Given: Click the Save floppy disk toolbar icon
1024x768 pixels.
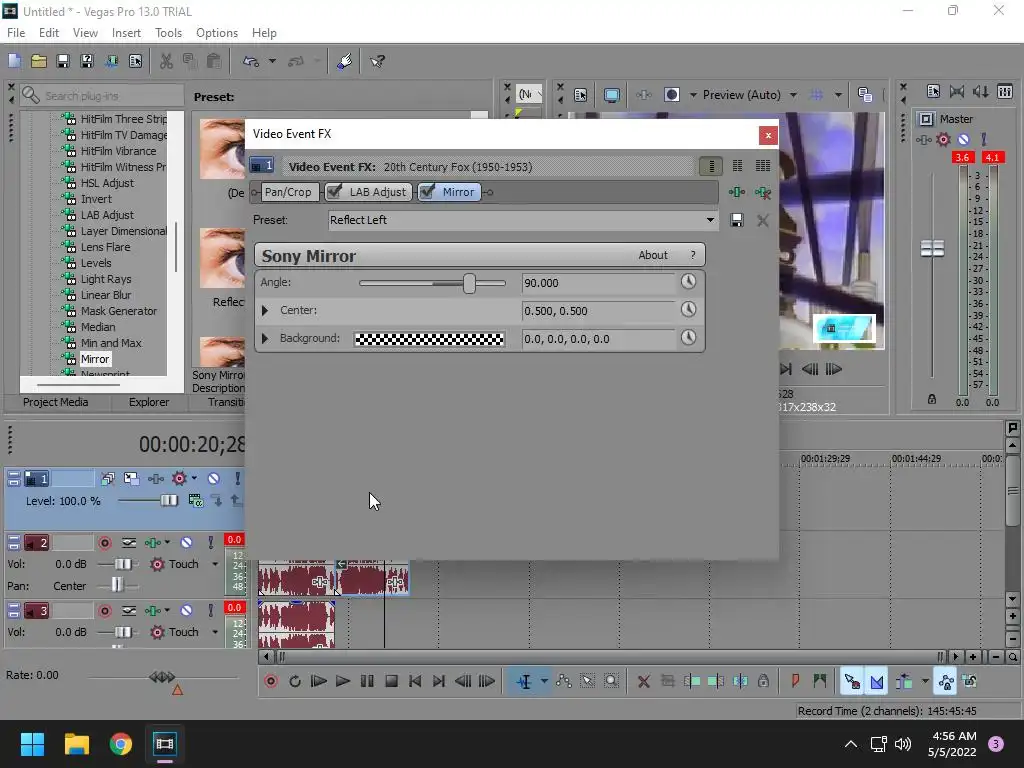Looking at the screenshot, I should click(63, 61).
